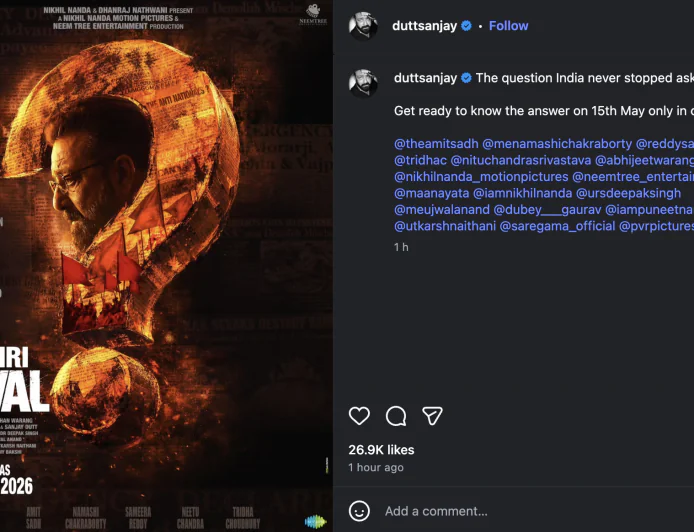
Task: Share the post with paper plane icon
Action: pos(432,416)
